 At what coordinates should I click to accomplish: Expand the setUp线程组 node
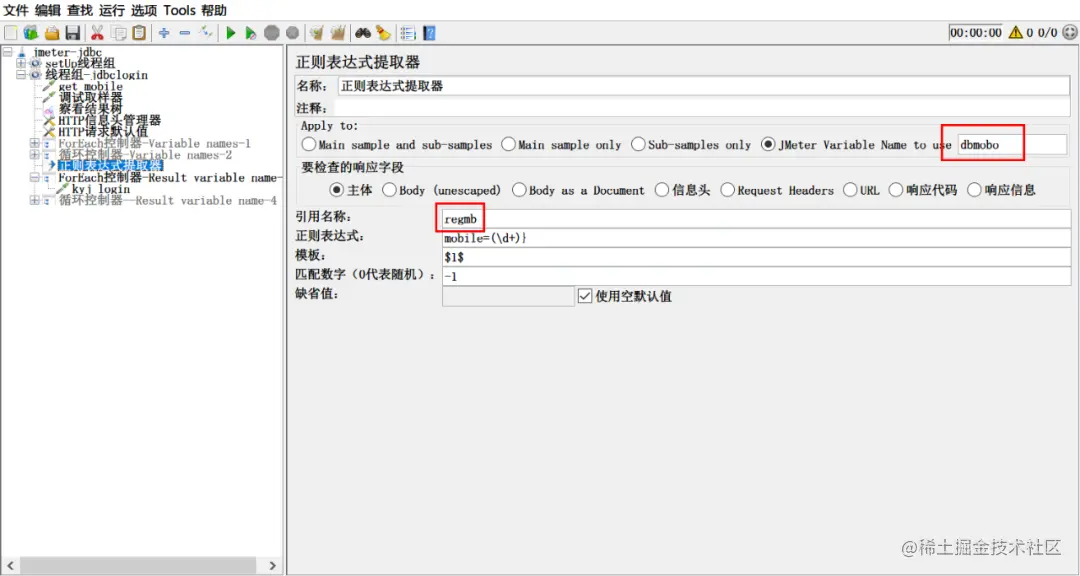[21, 63]
